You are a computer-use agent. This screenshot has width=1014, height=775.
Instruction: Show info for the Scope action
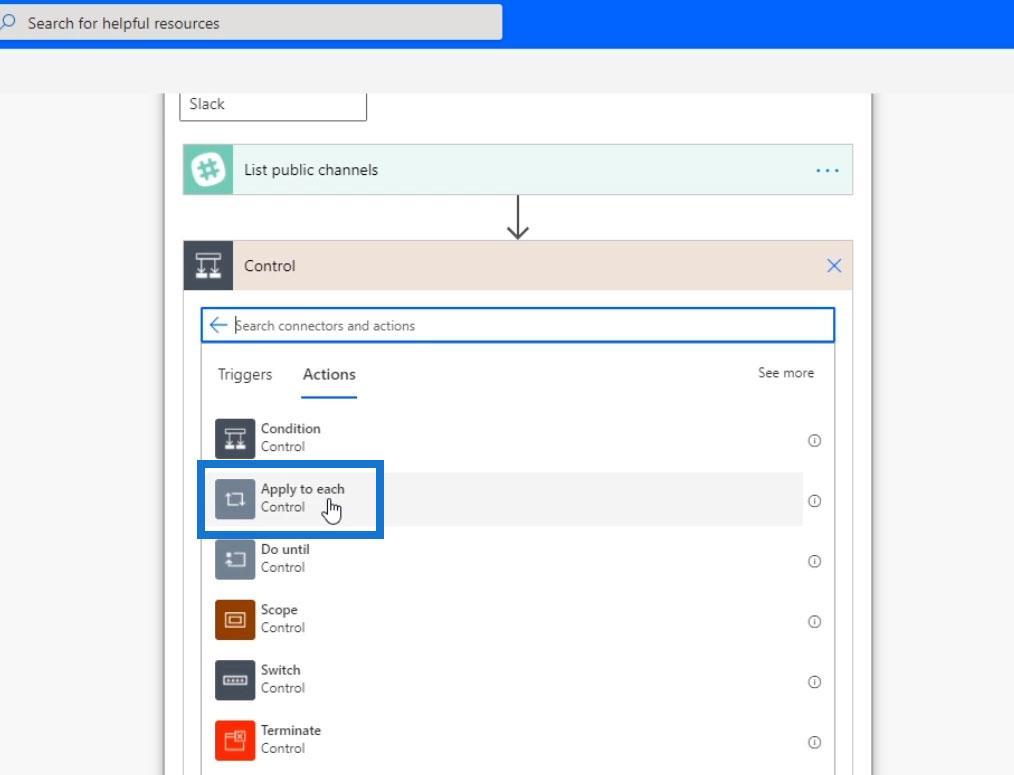click(814, 622)
